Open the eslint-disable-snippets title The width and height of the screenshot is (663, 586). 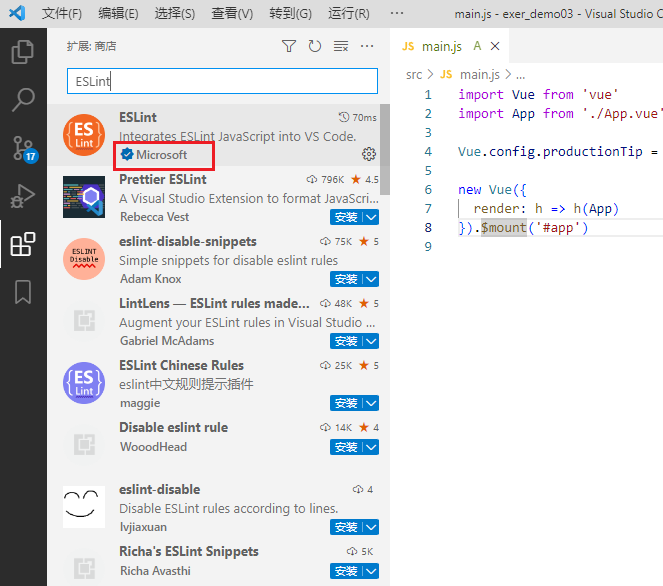pyautogui.click(x=188, y=241)
